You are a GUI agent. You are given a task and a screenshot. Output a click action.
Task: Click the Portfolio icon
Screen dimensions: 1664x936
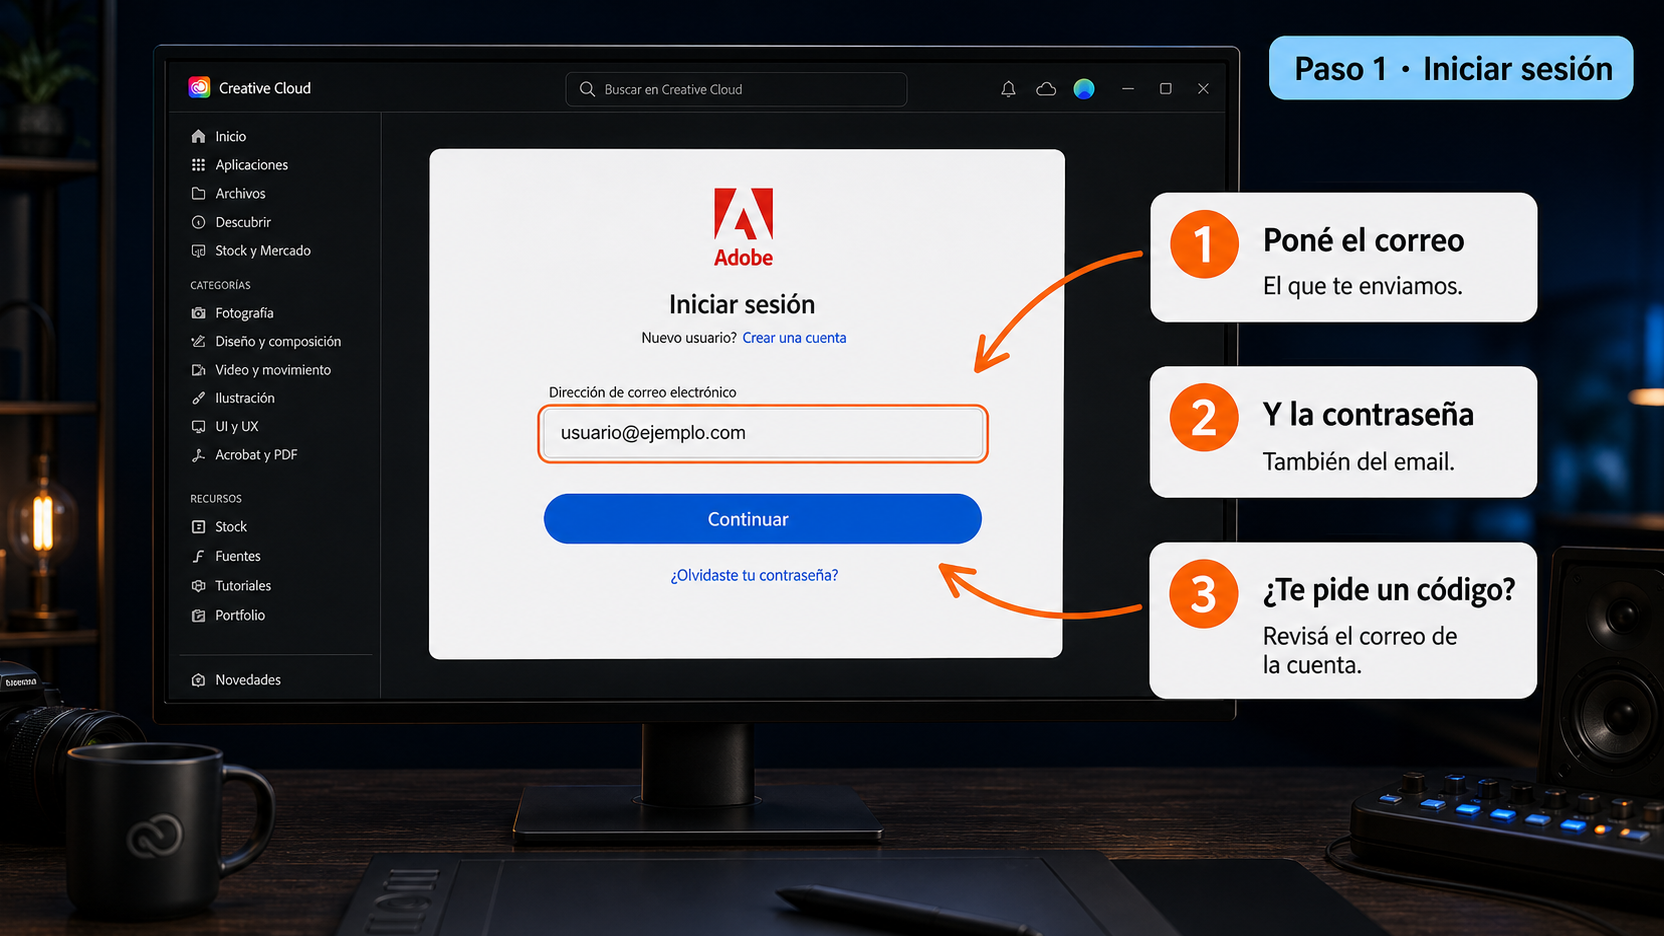point(198,616)
